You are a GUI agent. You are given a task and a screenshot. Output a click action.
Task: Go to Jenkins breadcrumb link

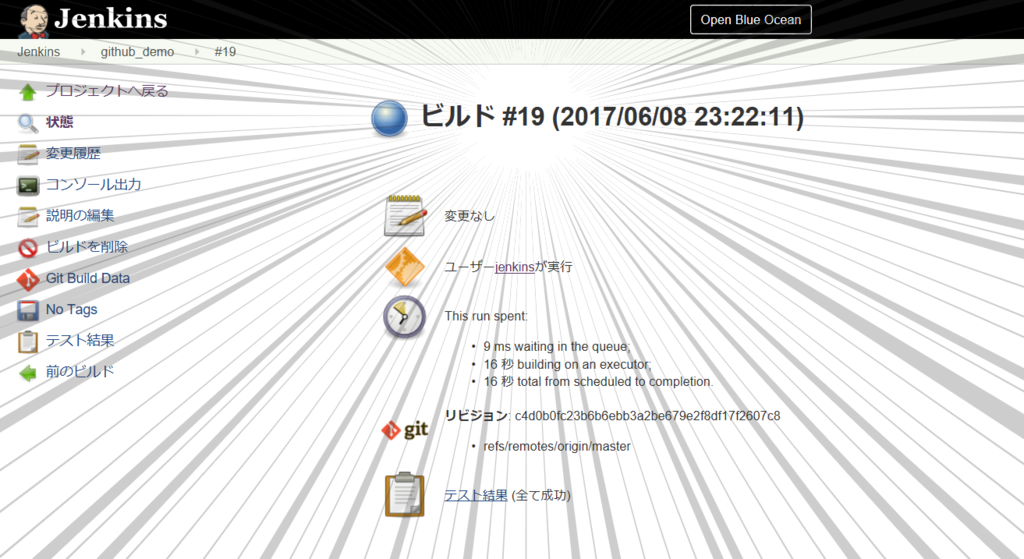point(39,52)
